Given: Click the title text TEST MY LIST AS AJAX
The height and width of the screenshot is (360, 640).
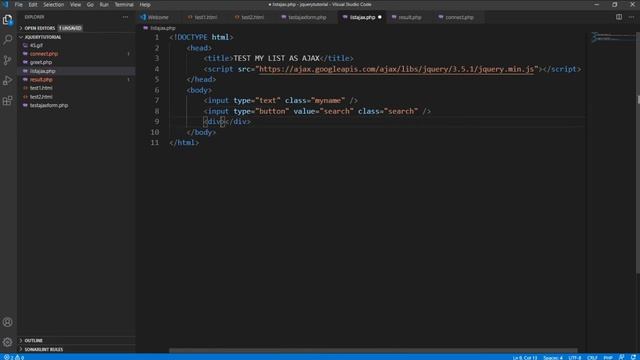Looking at the screenshot, I should (276, 58).
